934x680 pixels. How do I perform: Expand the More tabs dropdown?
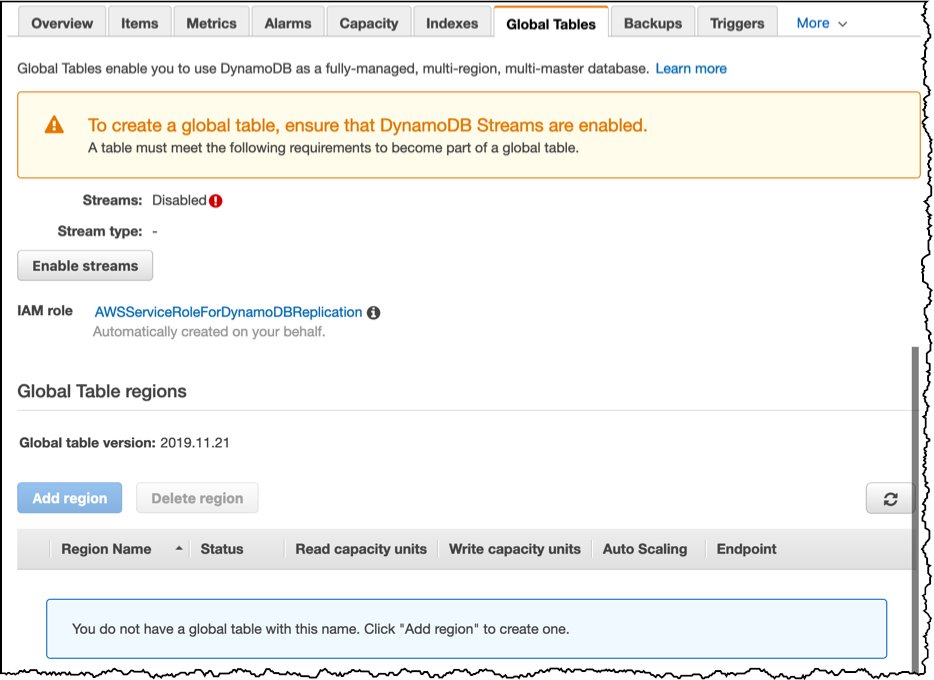(821, 23)
